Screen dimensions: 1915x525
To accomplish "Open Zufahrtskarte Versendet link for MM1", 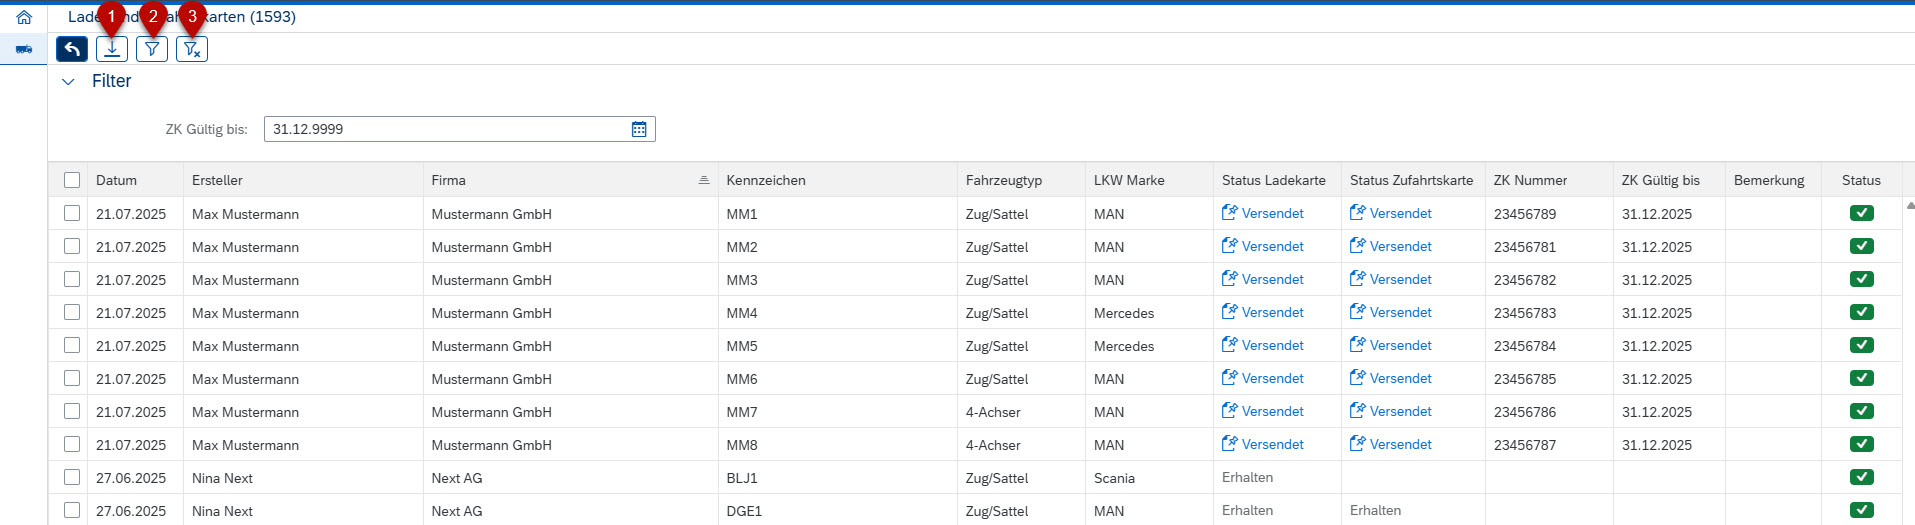I will [x=1391, y=213].
